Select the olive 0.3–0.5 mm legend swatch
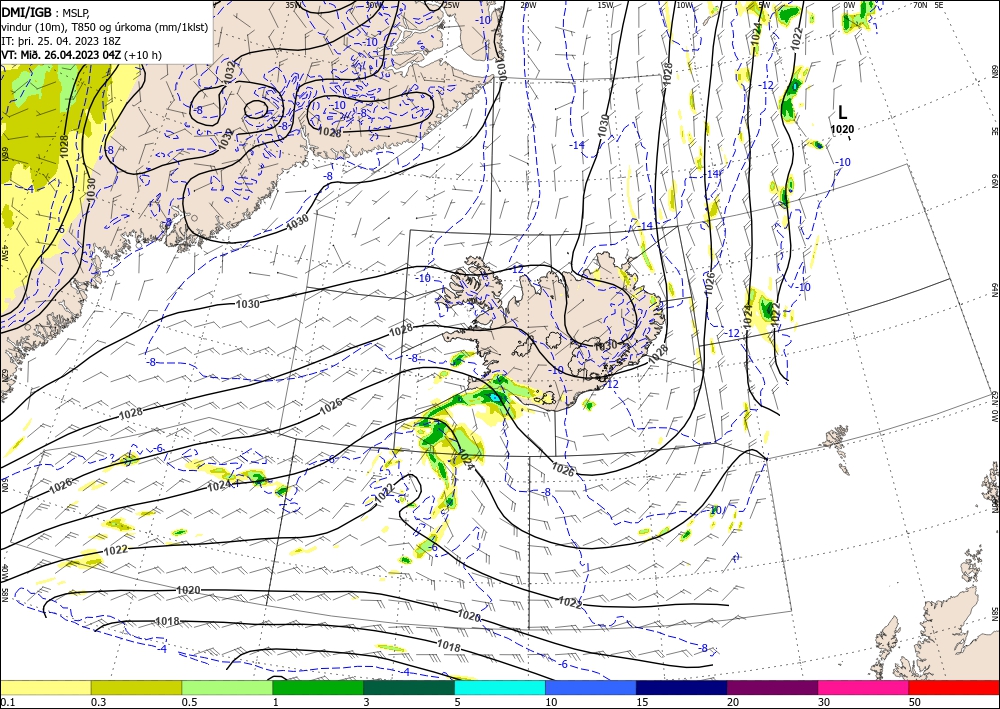This screenshot has height=709, width=1000. pos(136,687)
